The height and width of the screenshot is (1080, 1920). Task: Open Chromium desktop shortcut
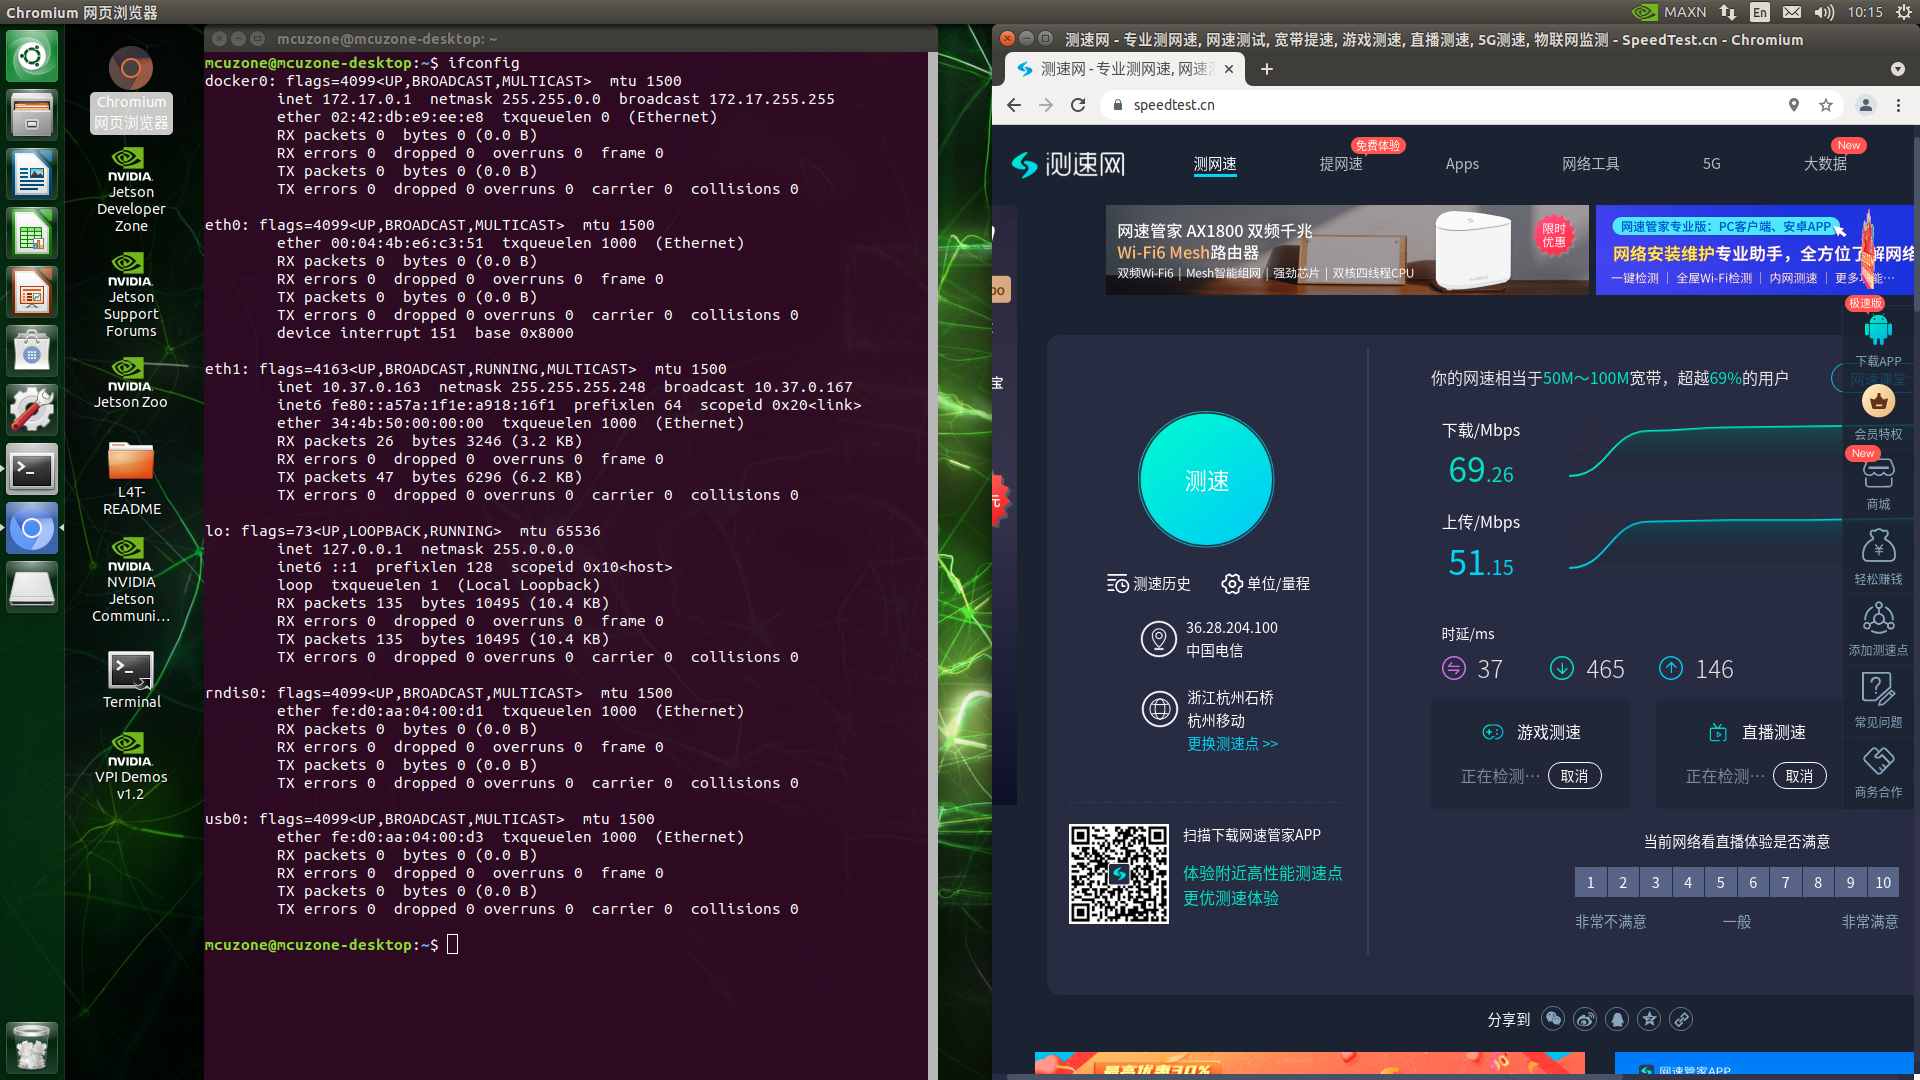pos(131,90)
